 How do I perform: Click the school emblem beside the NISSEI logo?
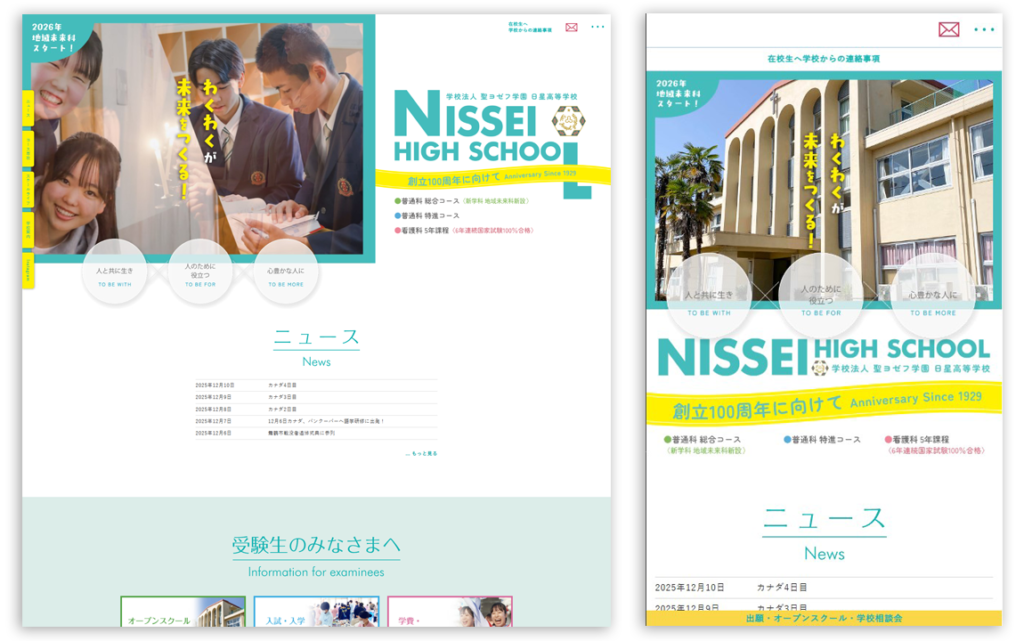pos(566,122)
